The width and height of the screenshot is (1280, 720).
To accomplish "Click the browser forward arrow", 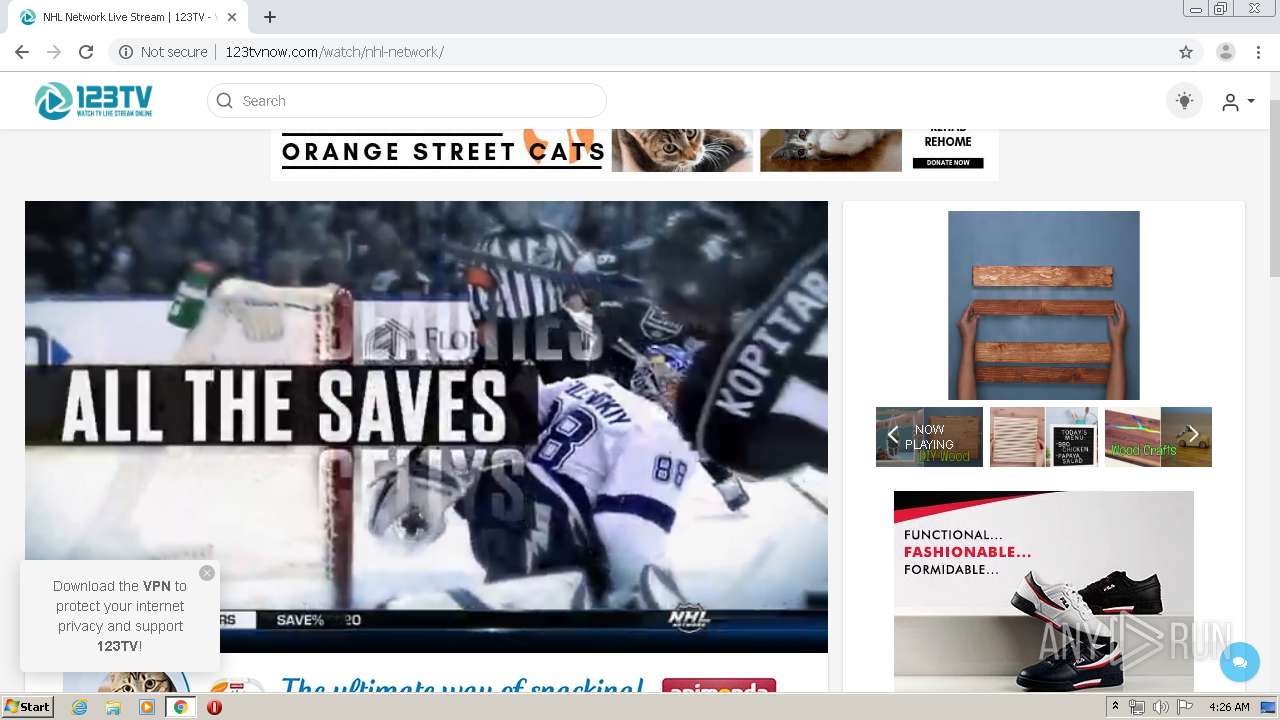I will (54, 52).
